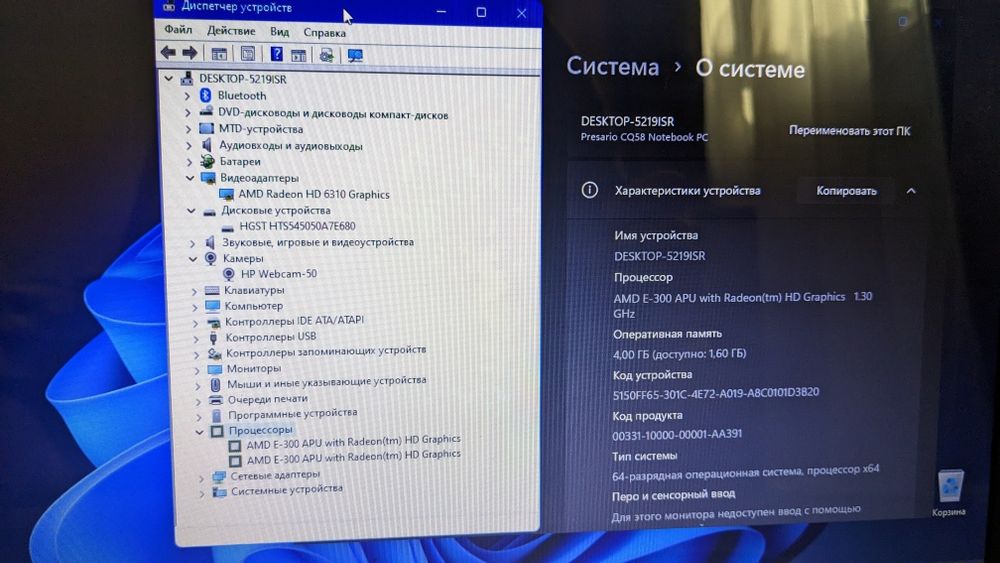
Task: Collapse the Процессоры node
Action: tap(199, 432)
